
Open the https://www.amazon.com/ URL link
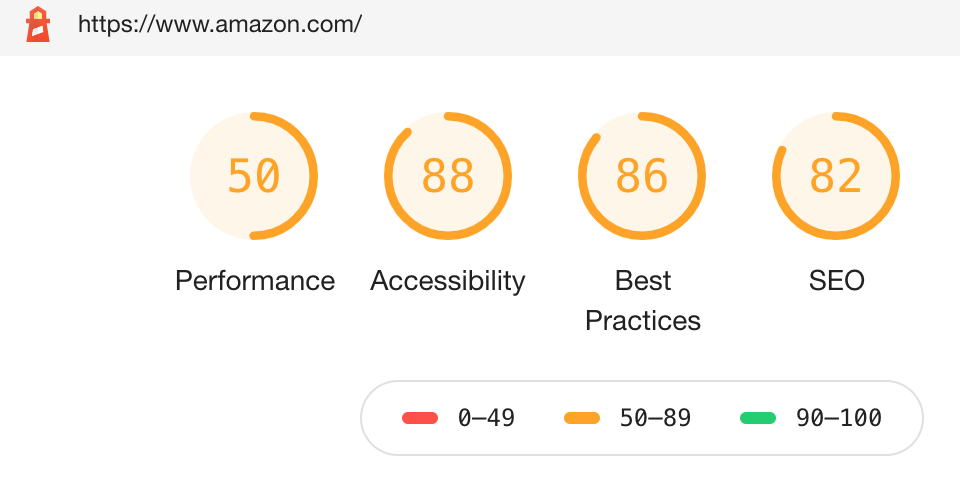pos(220,24)
